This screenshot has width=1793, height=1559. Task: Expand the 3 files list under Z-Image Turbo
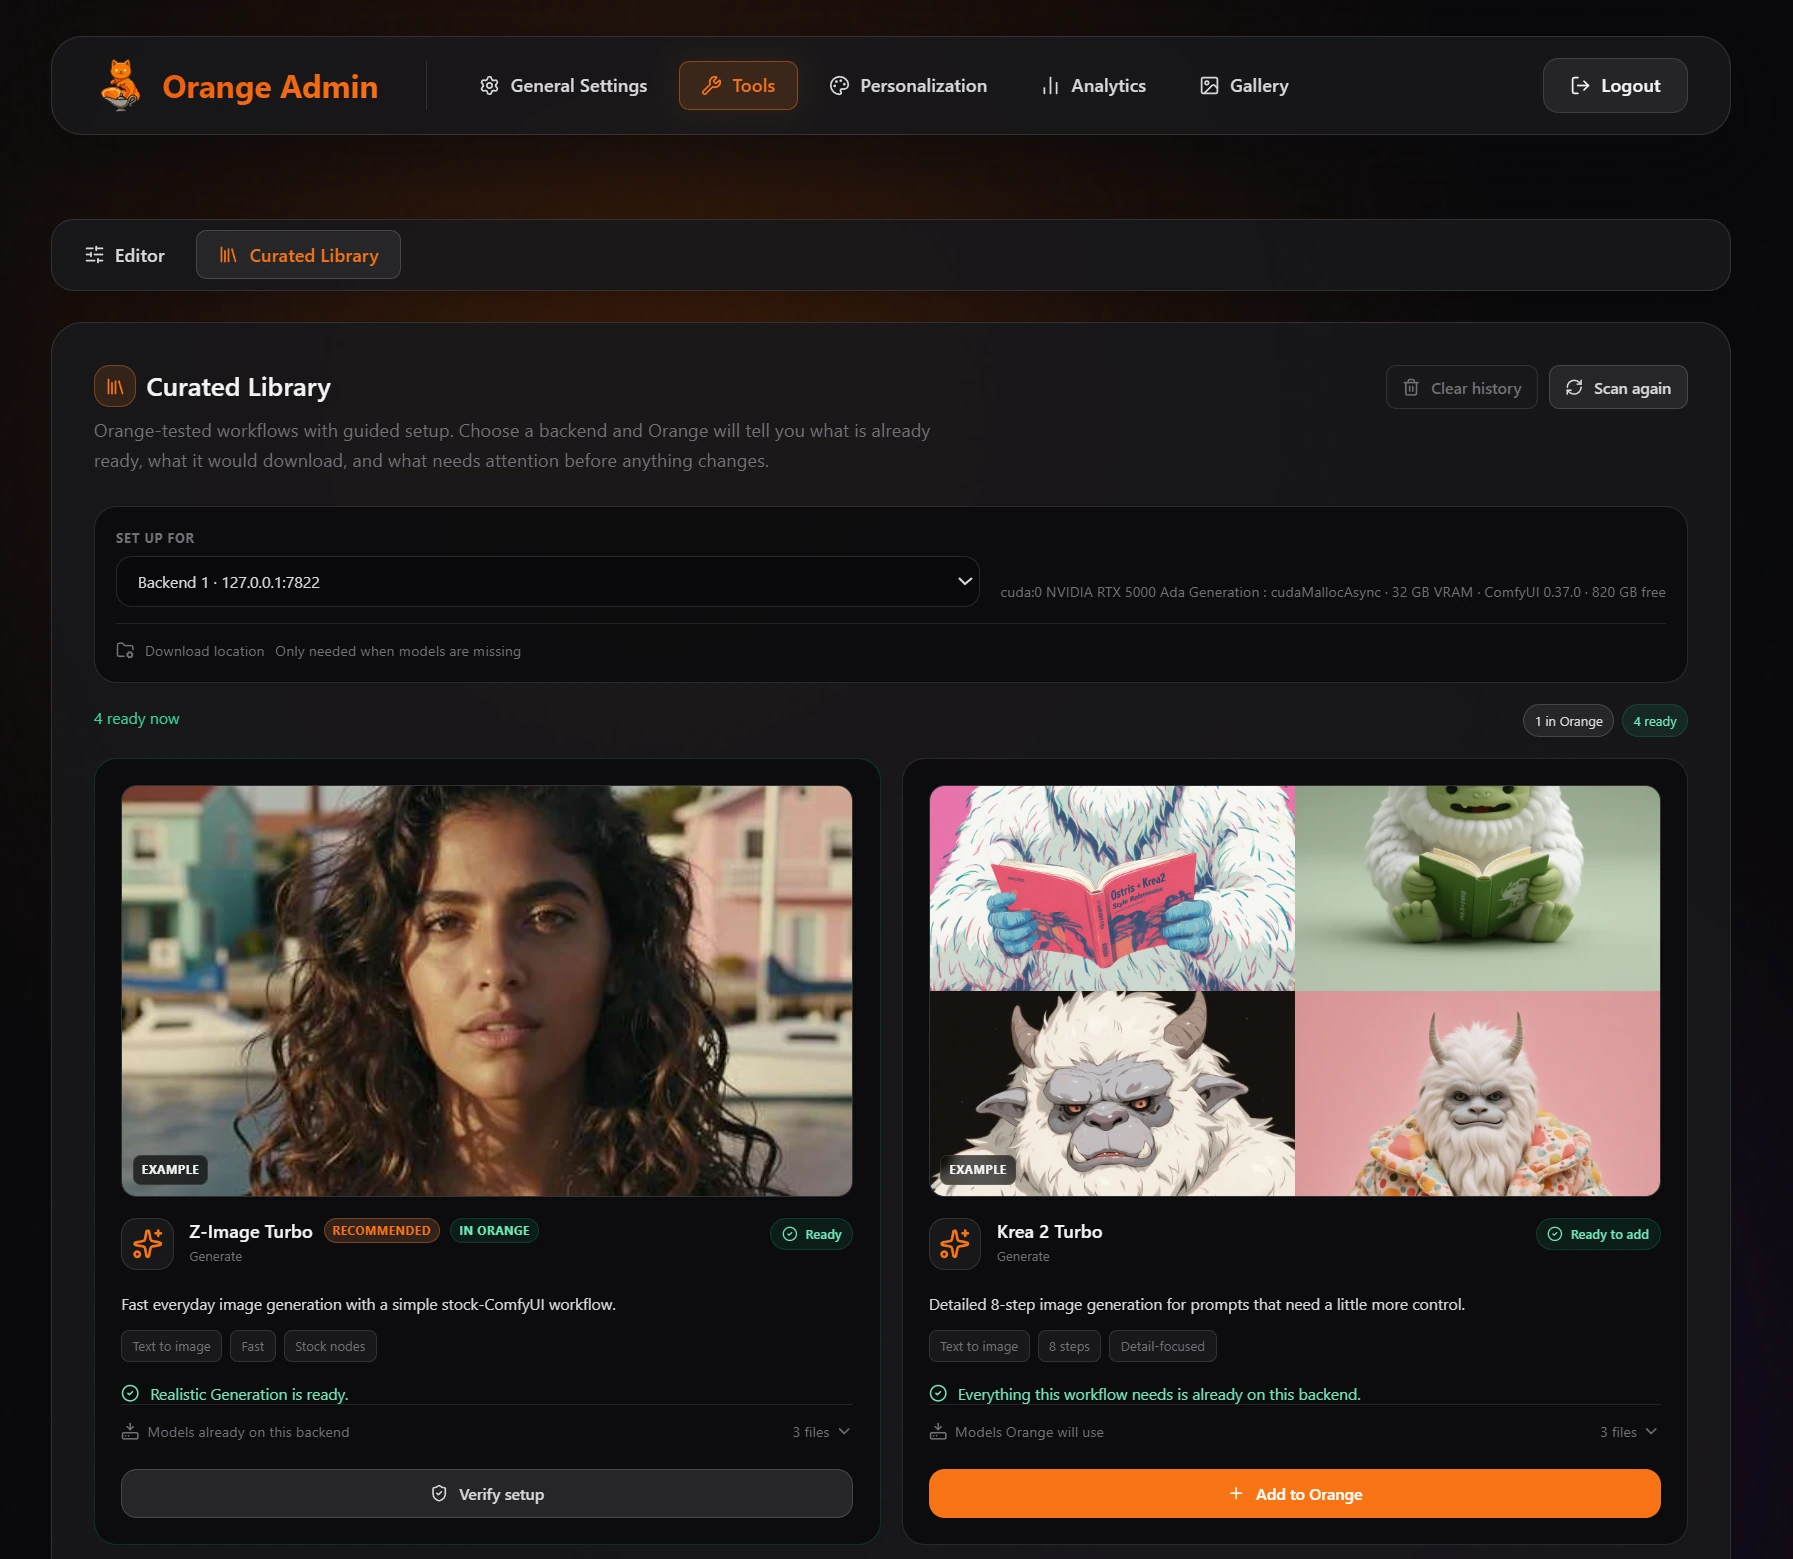pyautogui.click(x=821, y=1432)
